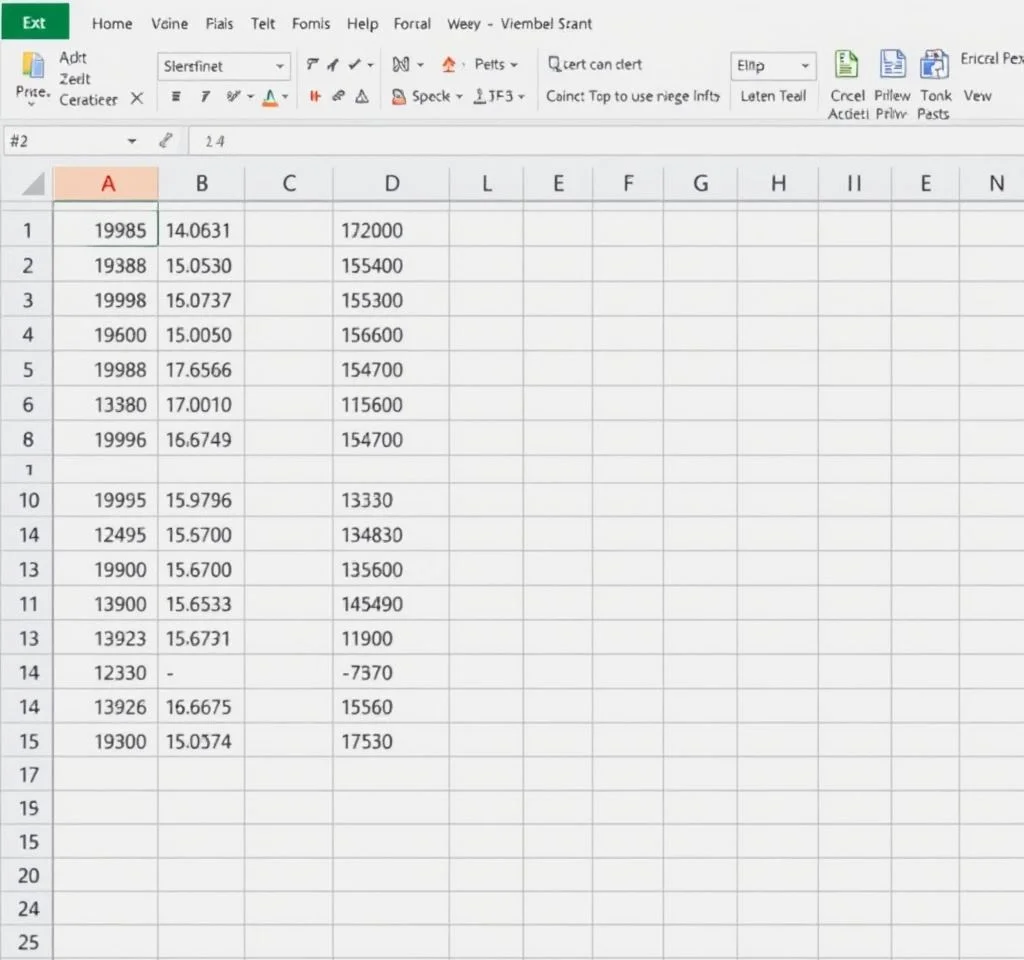Image resolution: width=1024 pixels, height=960 pixels.
Task: Select the cell containing 145490
Action: [x=391, y=603]
